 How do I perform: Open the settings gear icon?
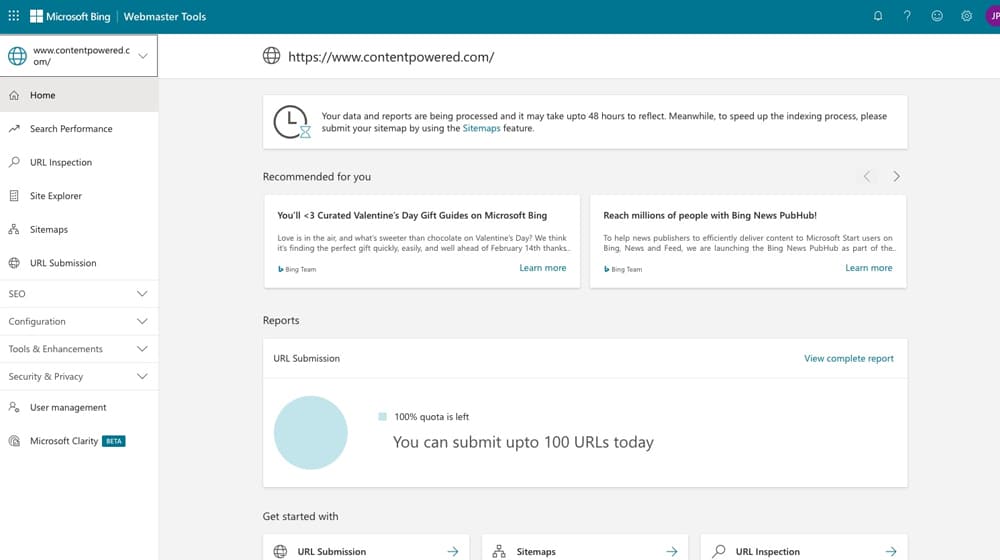point(966,16)
